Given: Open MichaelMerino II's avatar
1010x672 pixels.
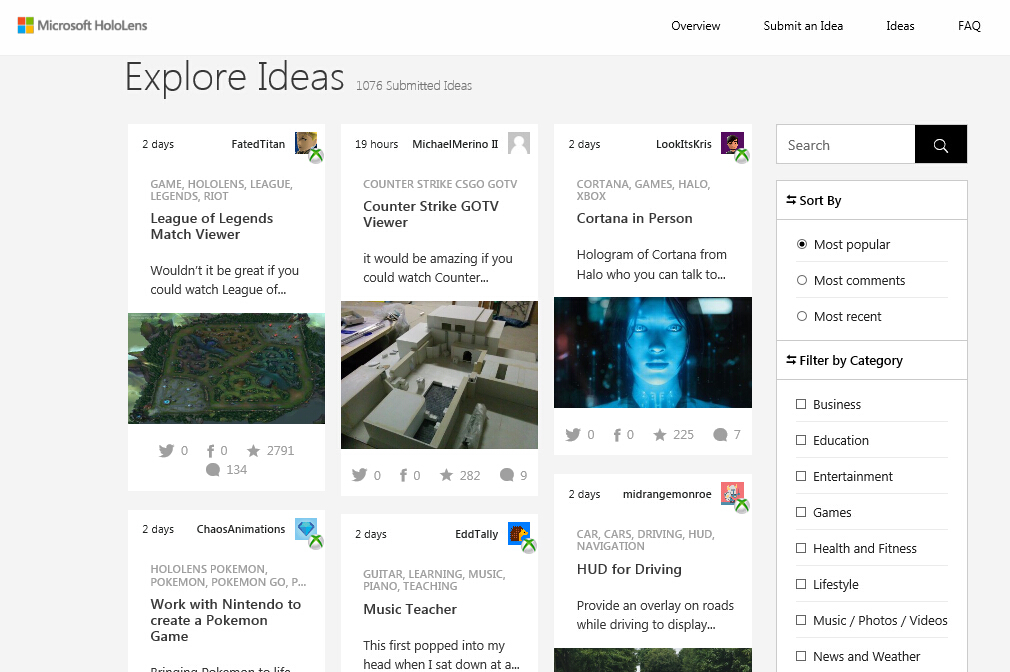Looking at the screenshot, I should 519,143.
